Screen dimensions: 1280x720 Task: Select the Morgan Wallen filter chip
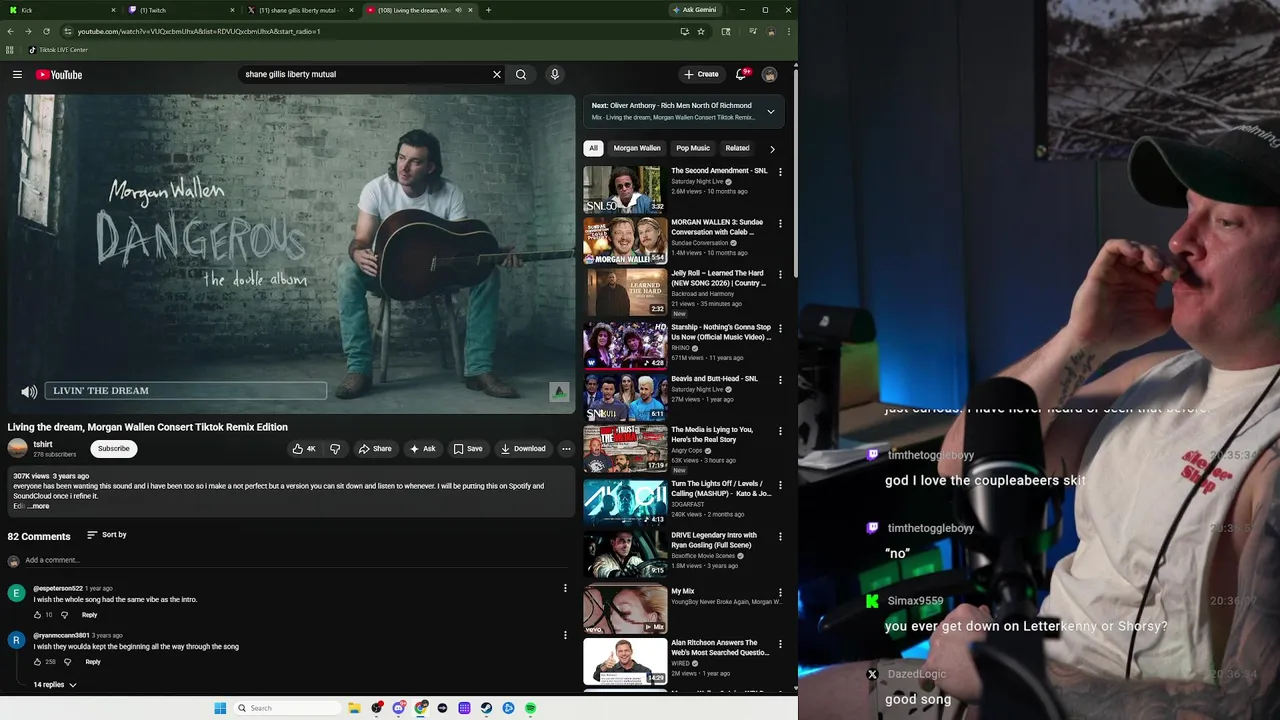(x=637, y=148)
